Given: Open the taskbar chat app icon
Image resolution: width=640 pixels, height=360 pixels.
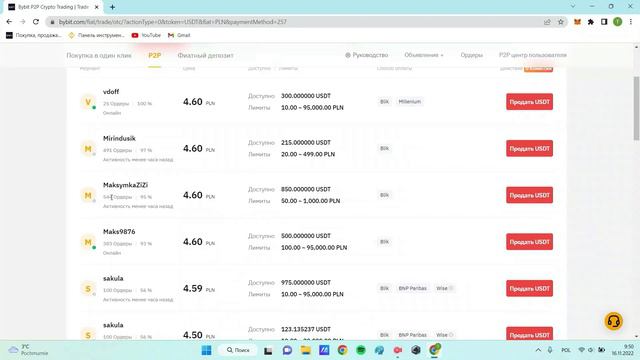Looking at the screenshot, I should click(287, 350).
